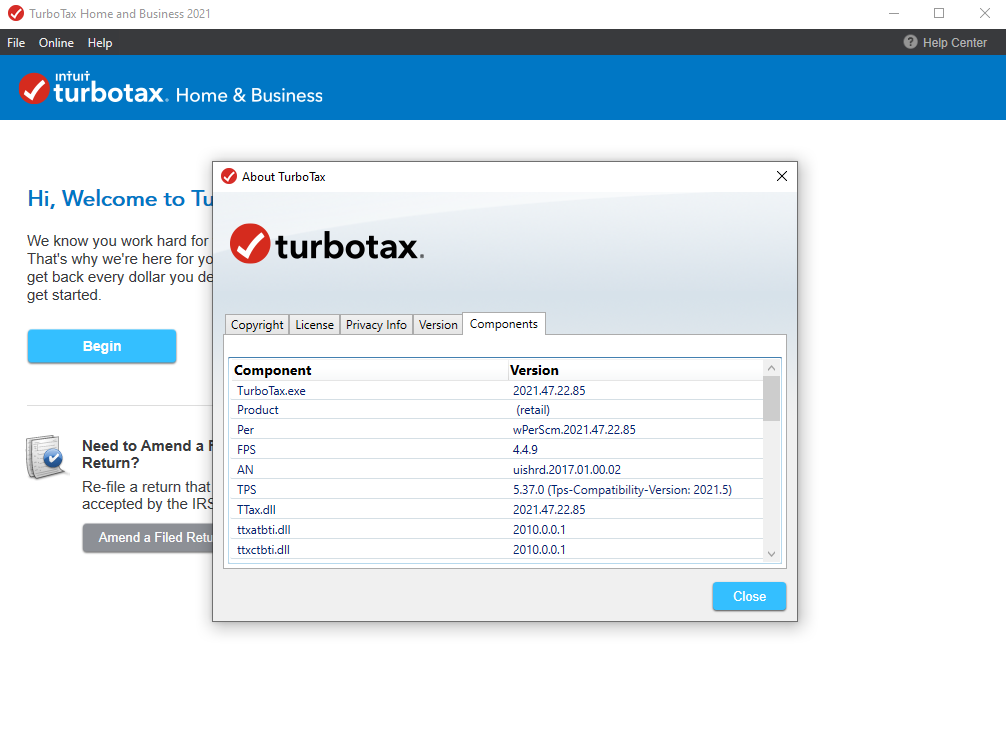Image resolution: width=1006 pixels, height=747 pixels.
Task: Click the Help Center question mark icon
Action: 910,42
